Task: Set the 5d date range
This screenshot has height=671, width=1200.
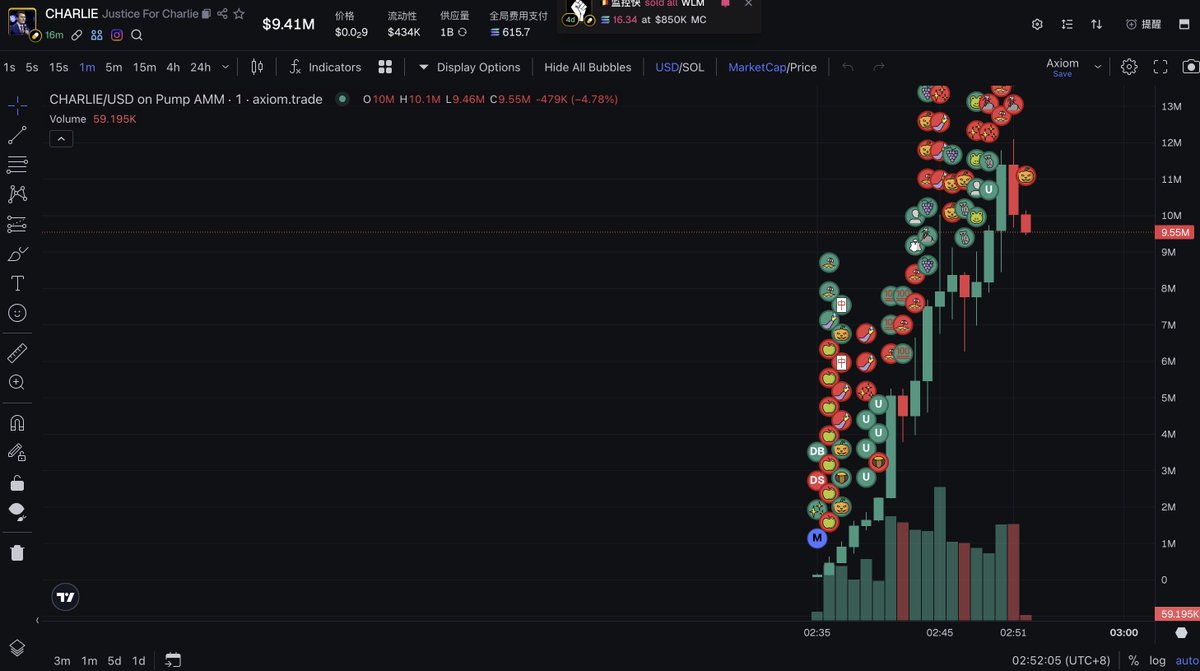Action: (x=115, y=660)
